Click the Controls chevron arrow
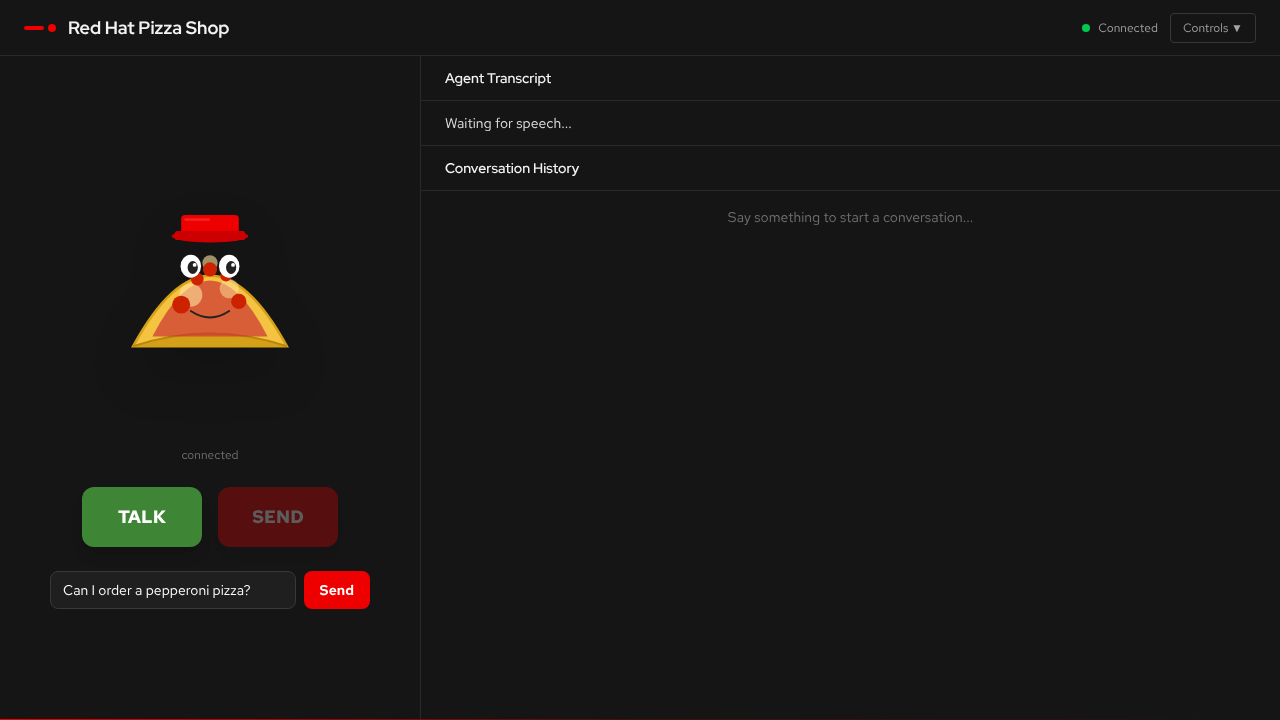 coord(1240,28)
